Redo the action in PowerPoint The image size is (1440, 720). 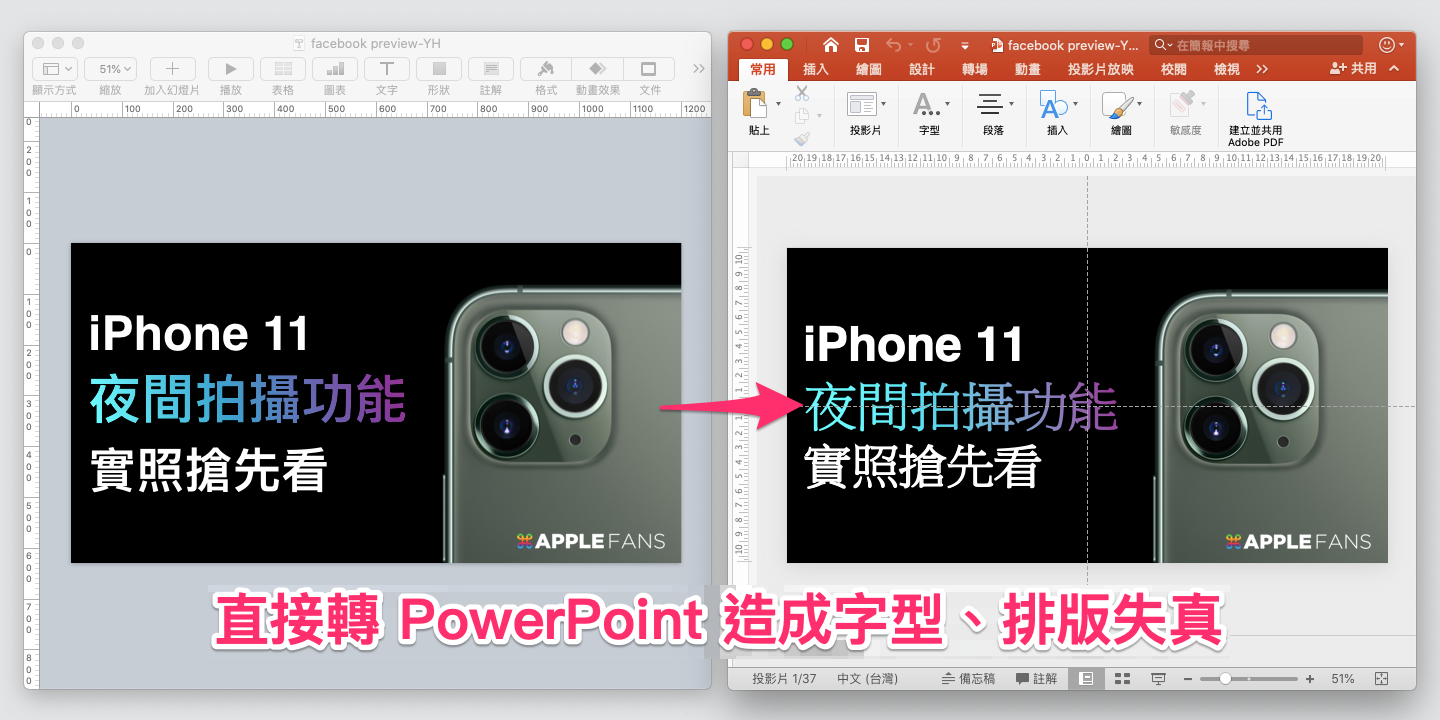coord(933,45)
